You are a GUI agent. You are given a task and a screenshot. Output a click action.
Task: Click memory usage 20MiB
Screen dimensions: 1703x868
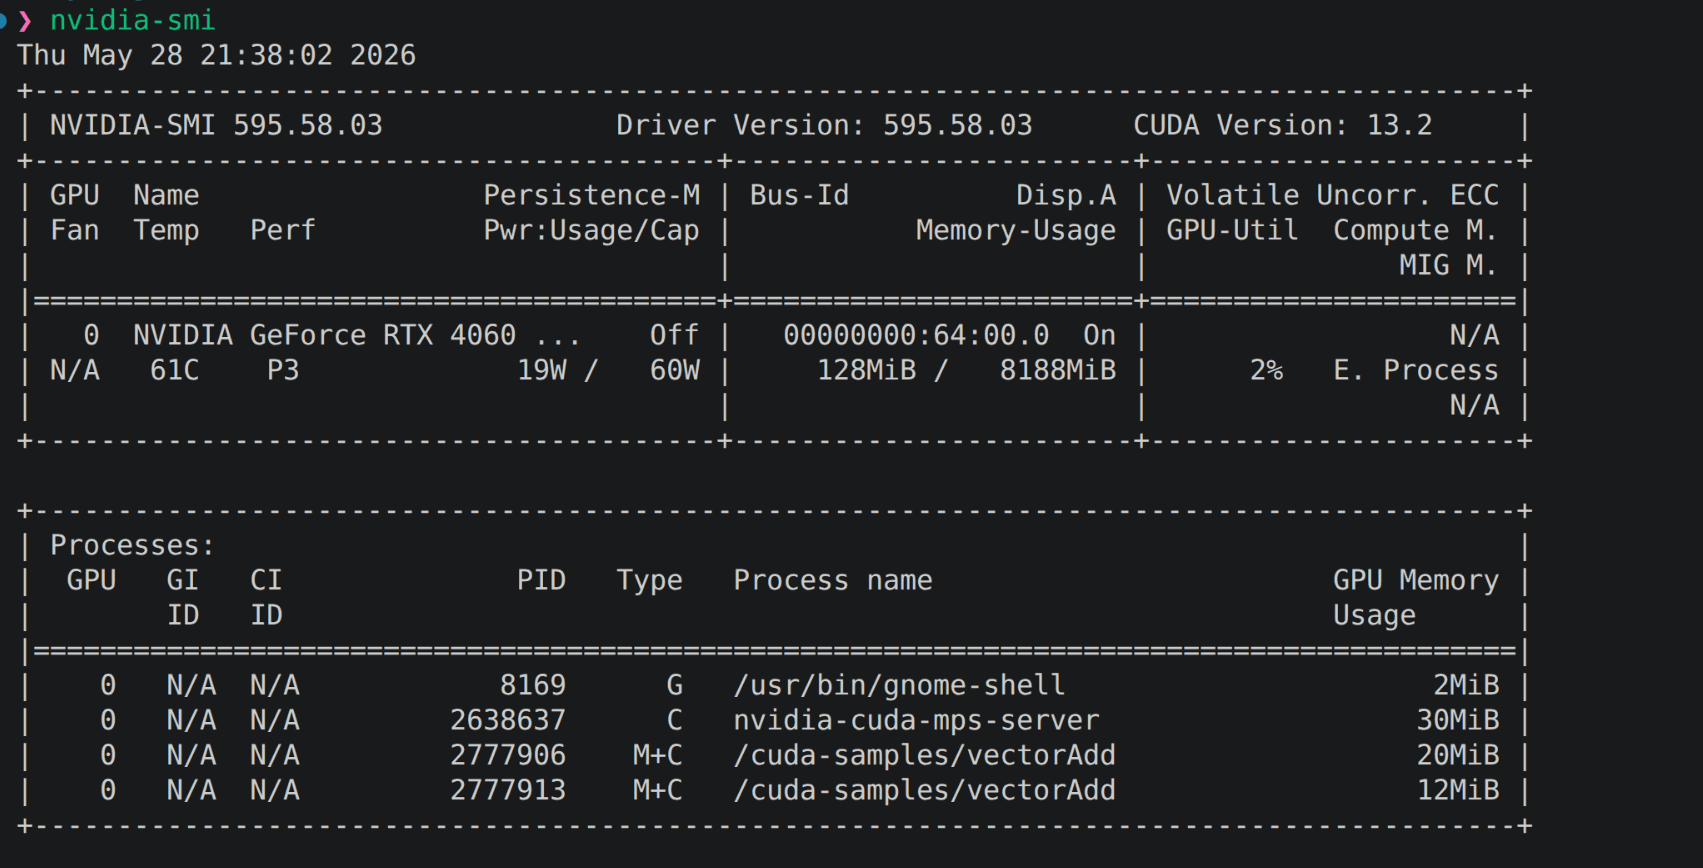coord(1458,755)
